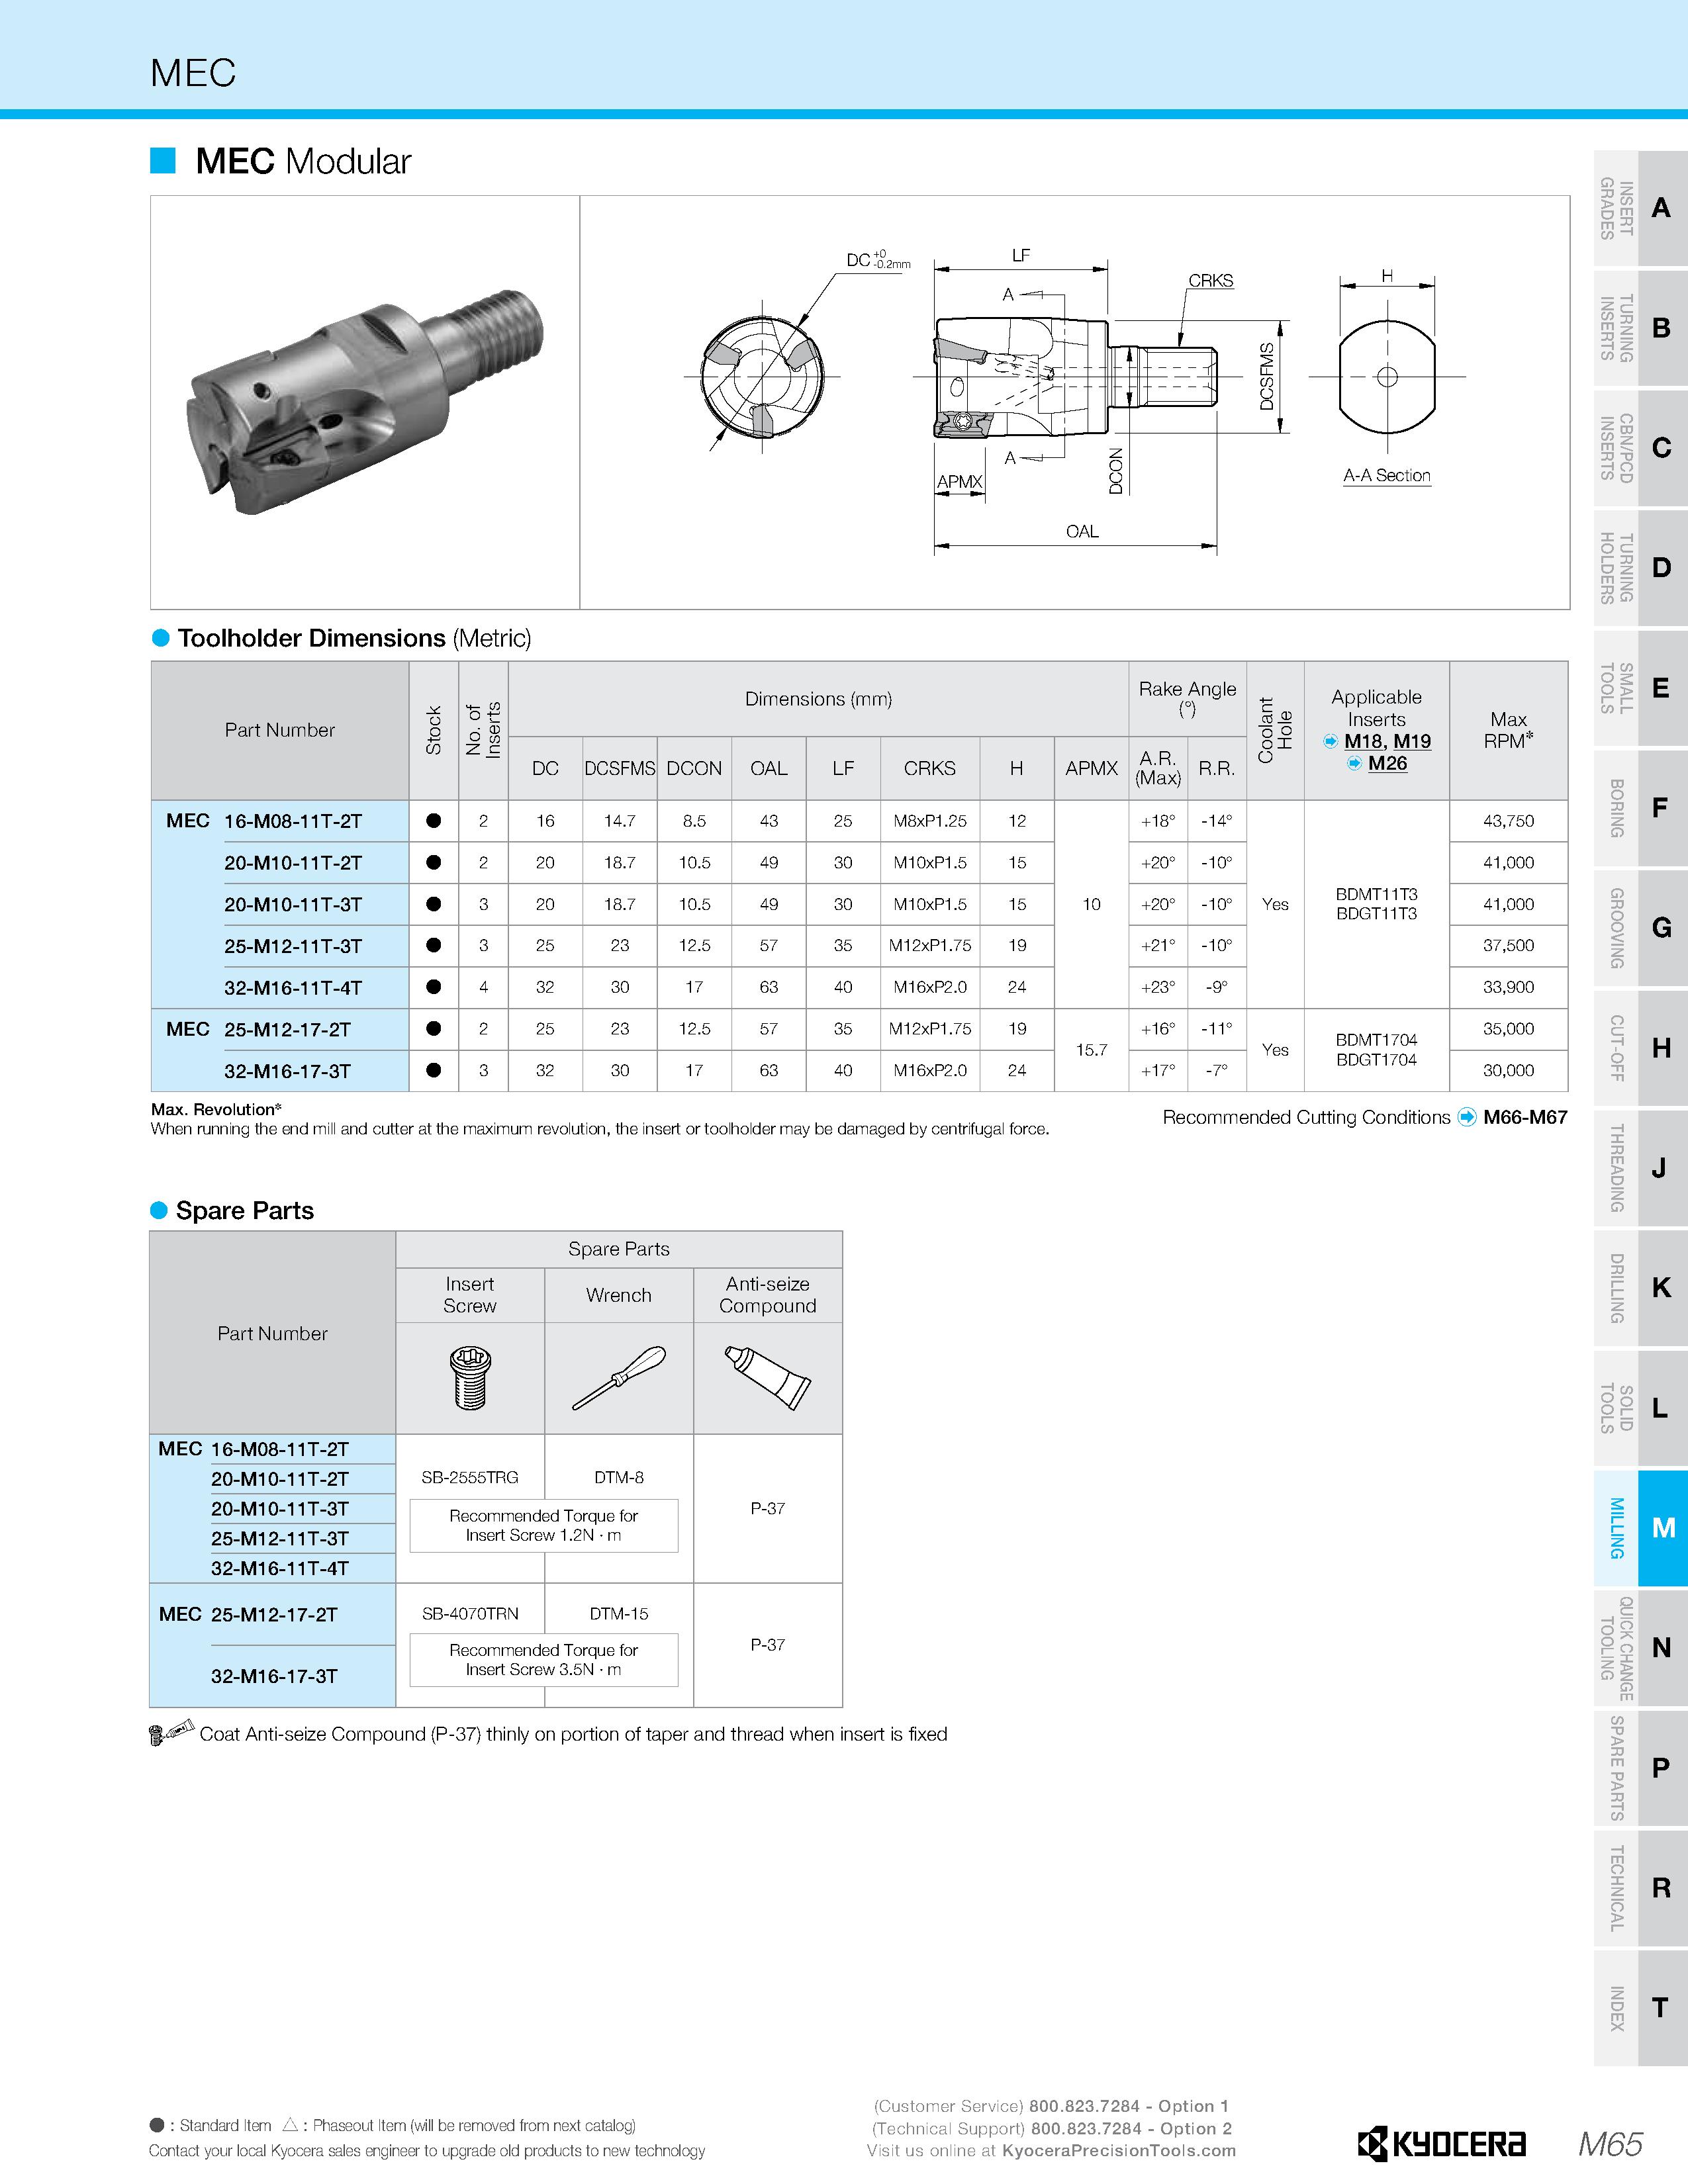Open the M26 applicable inserts link
This screenshot has height=2184, width=1688.
coord(1387,763)
